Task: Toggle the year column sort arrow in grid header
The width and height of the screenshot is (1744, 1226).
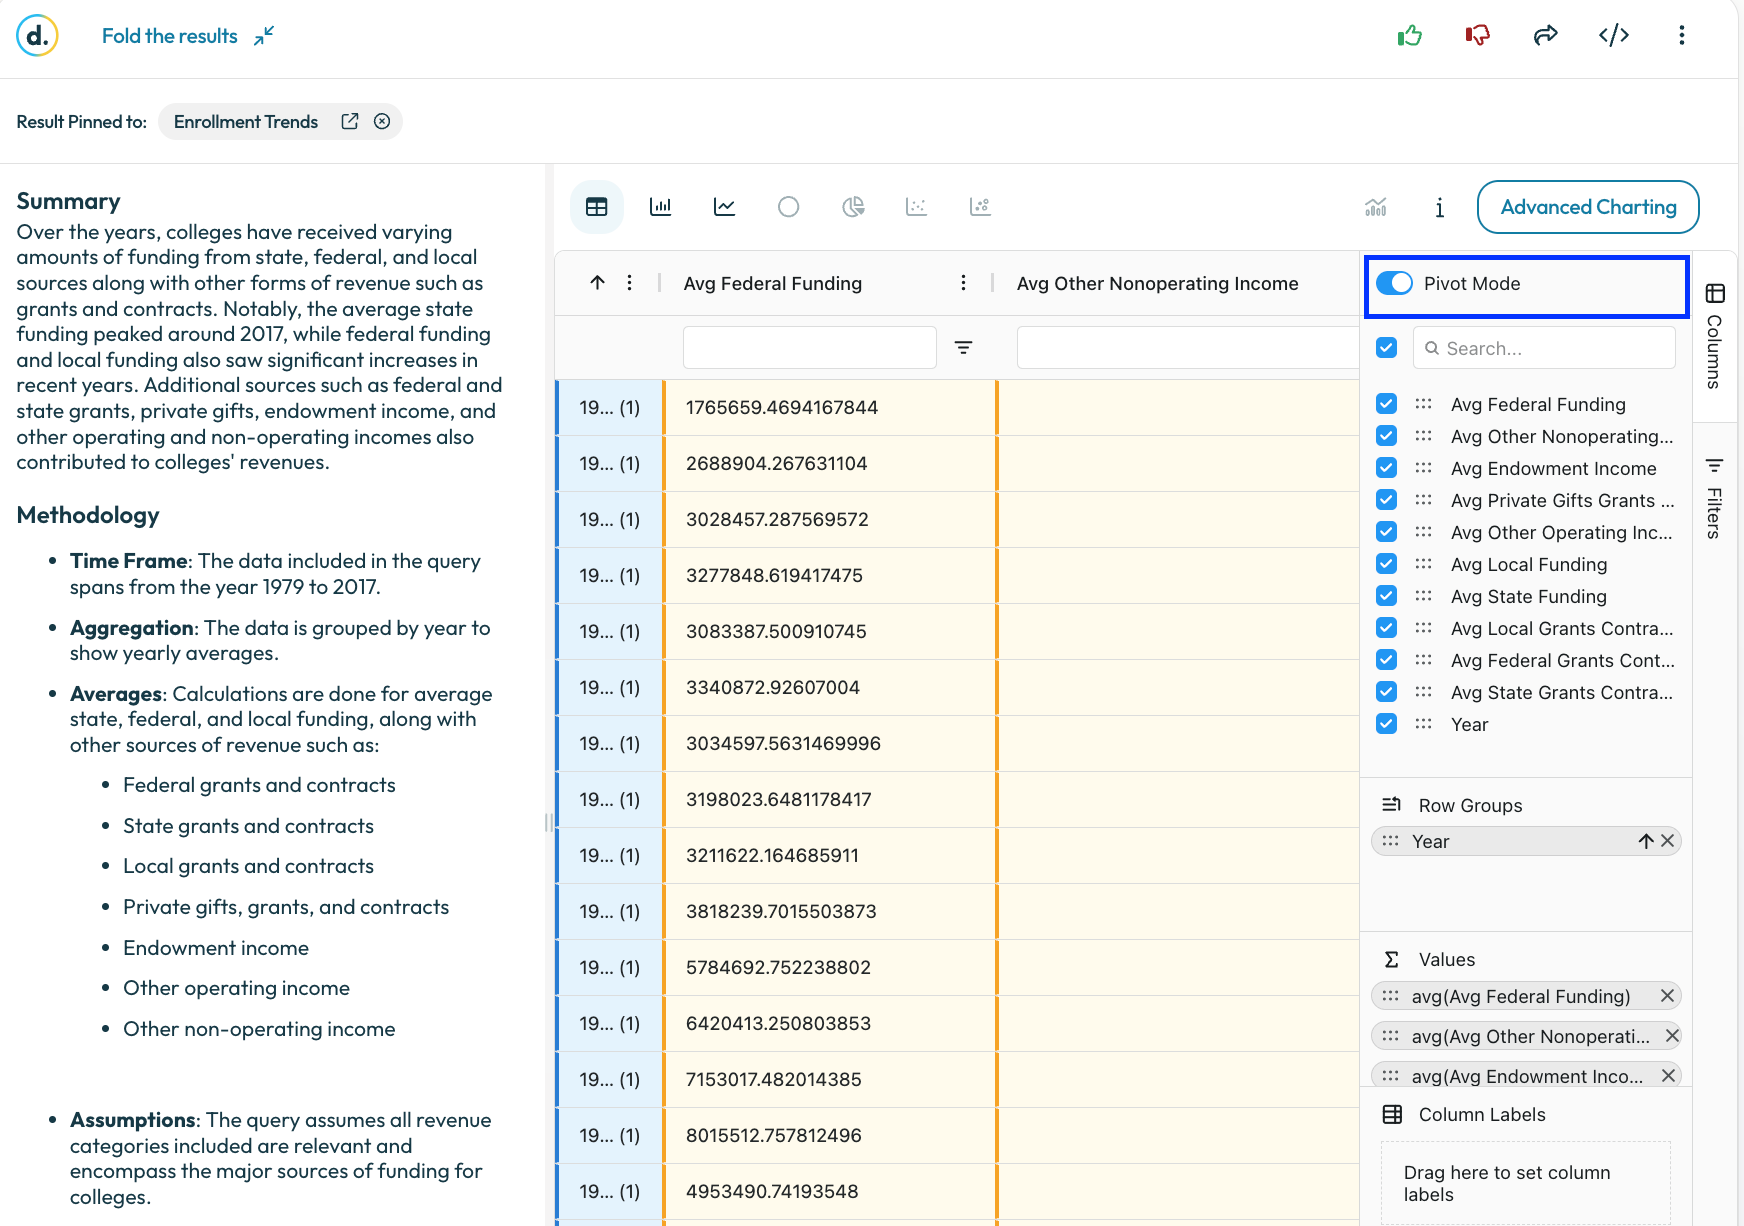Action: pyautogui.click(x=598, y=283)
